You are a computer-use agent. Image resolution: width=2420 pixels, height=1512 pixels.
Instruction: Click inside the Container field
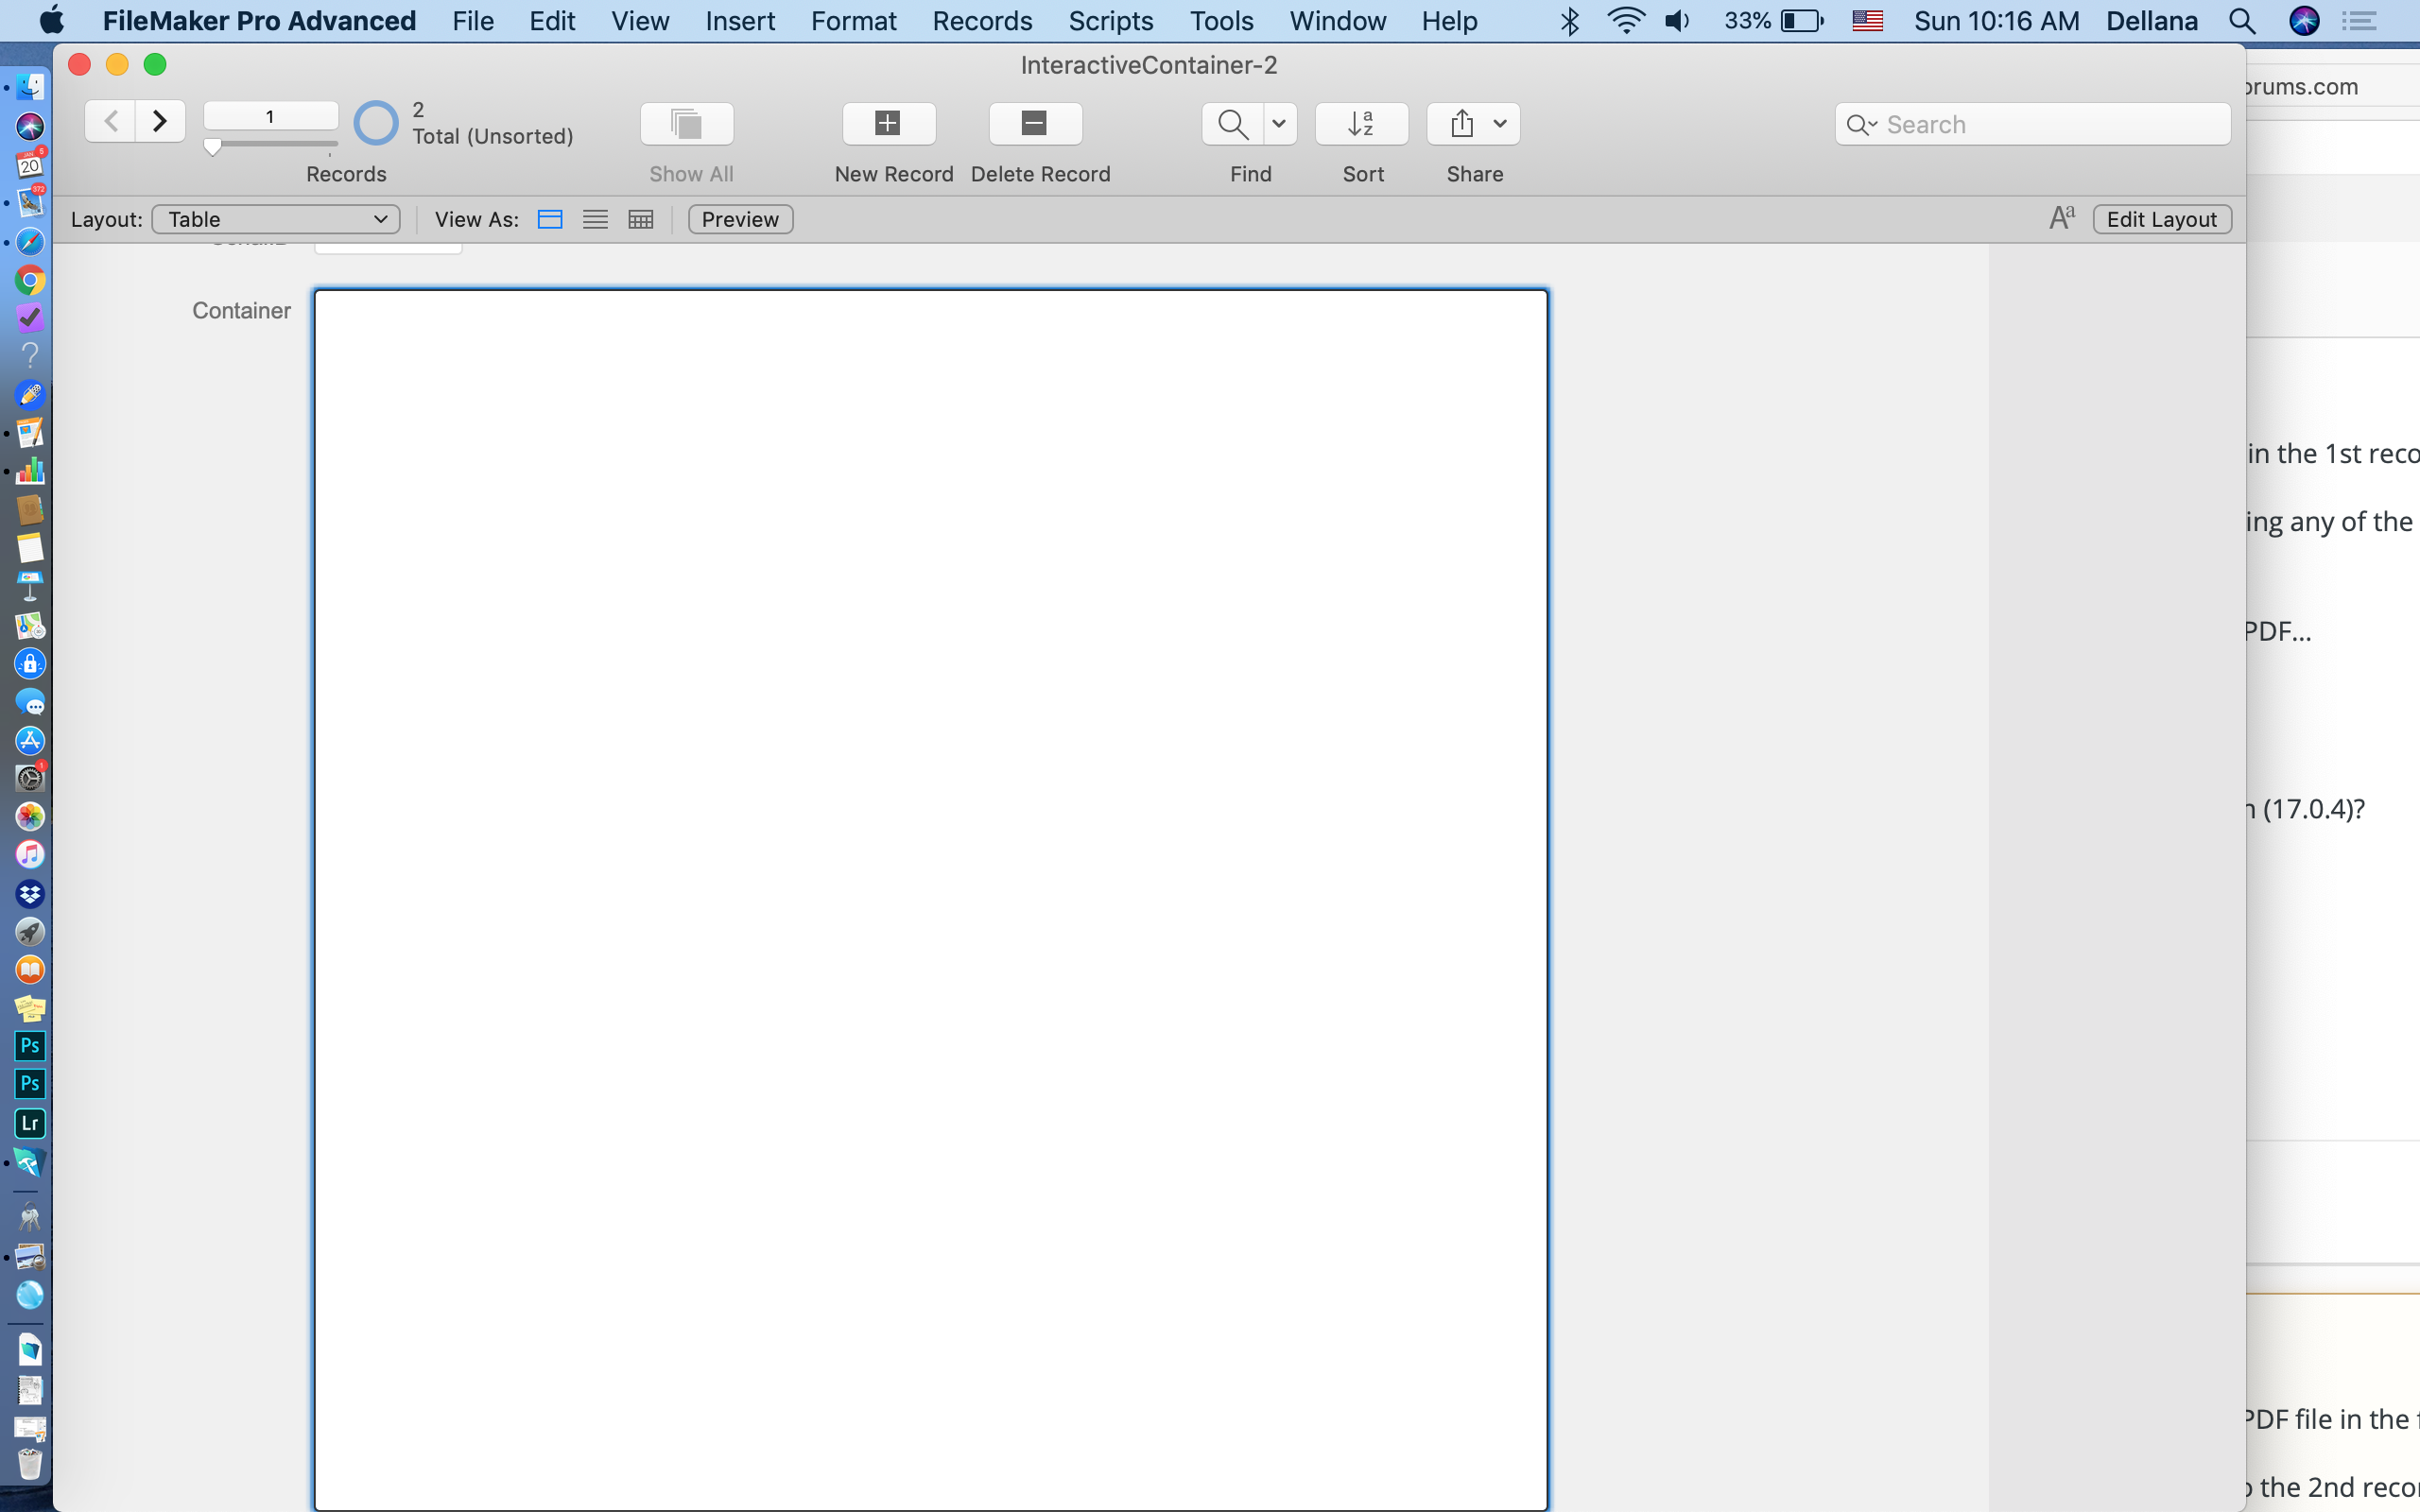tap(931, 898)
